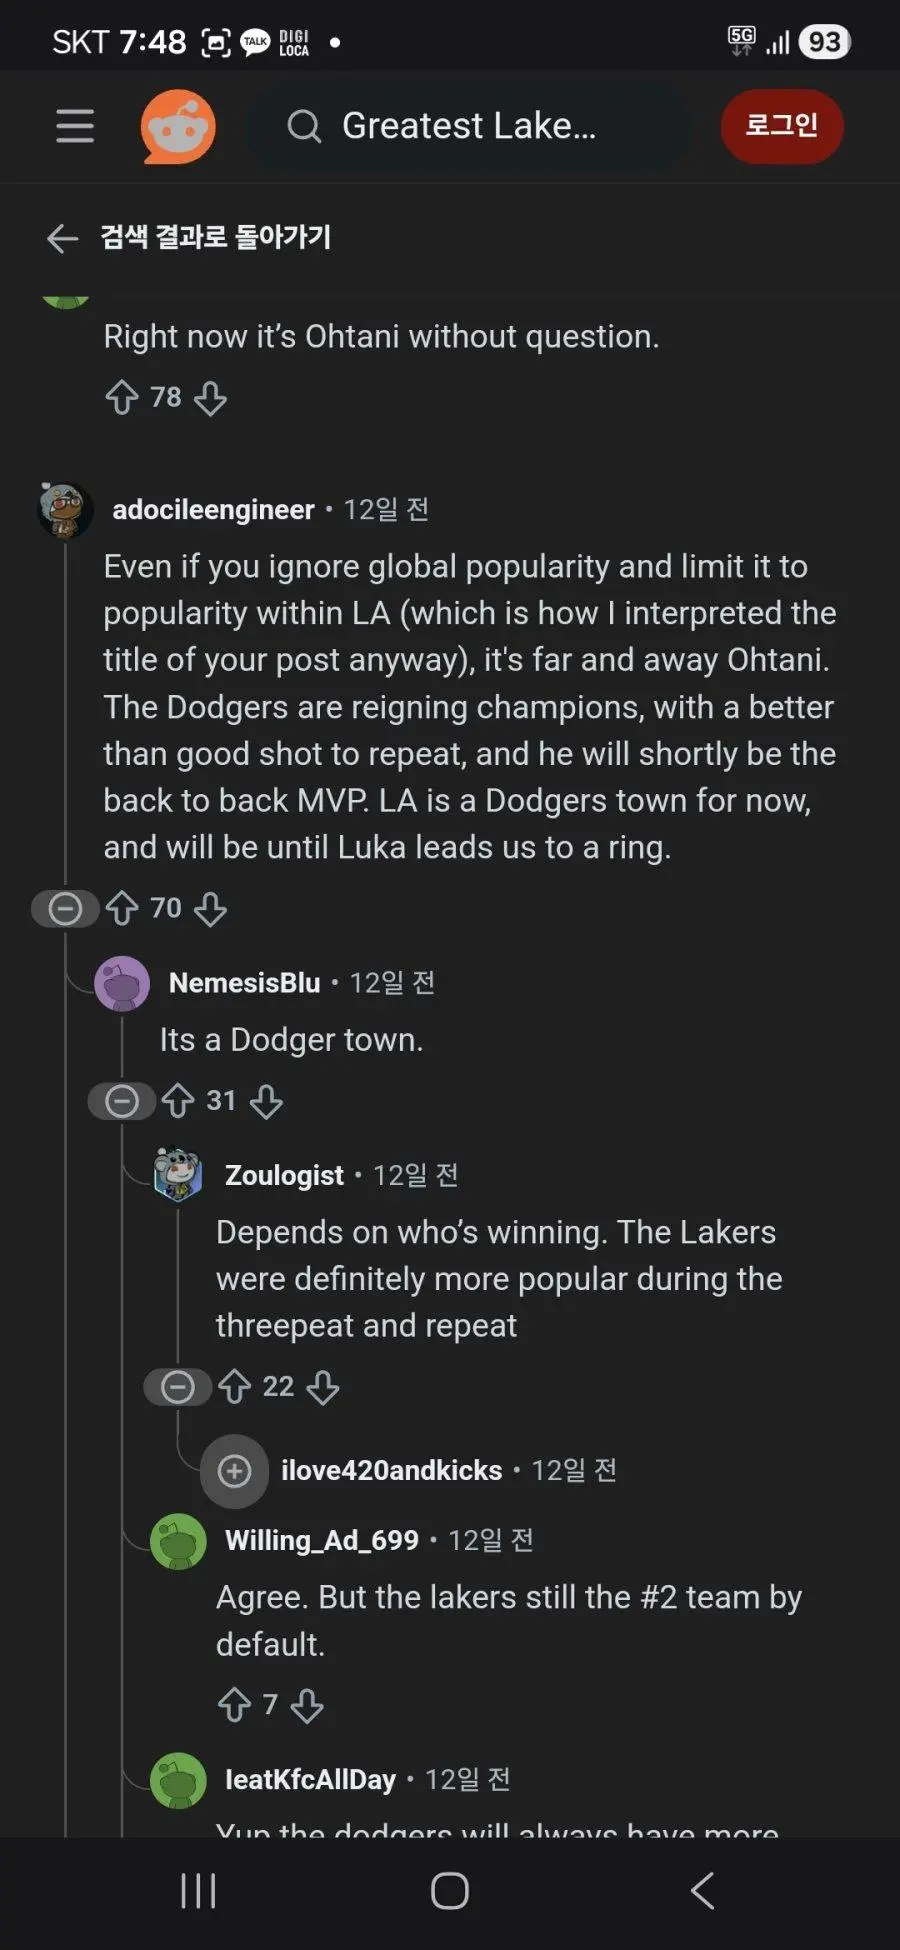Collapse Zoulogist's comment thread

pos(178,1387)
